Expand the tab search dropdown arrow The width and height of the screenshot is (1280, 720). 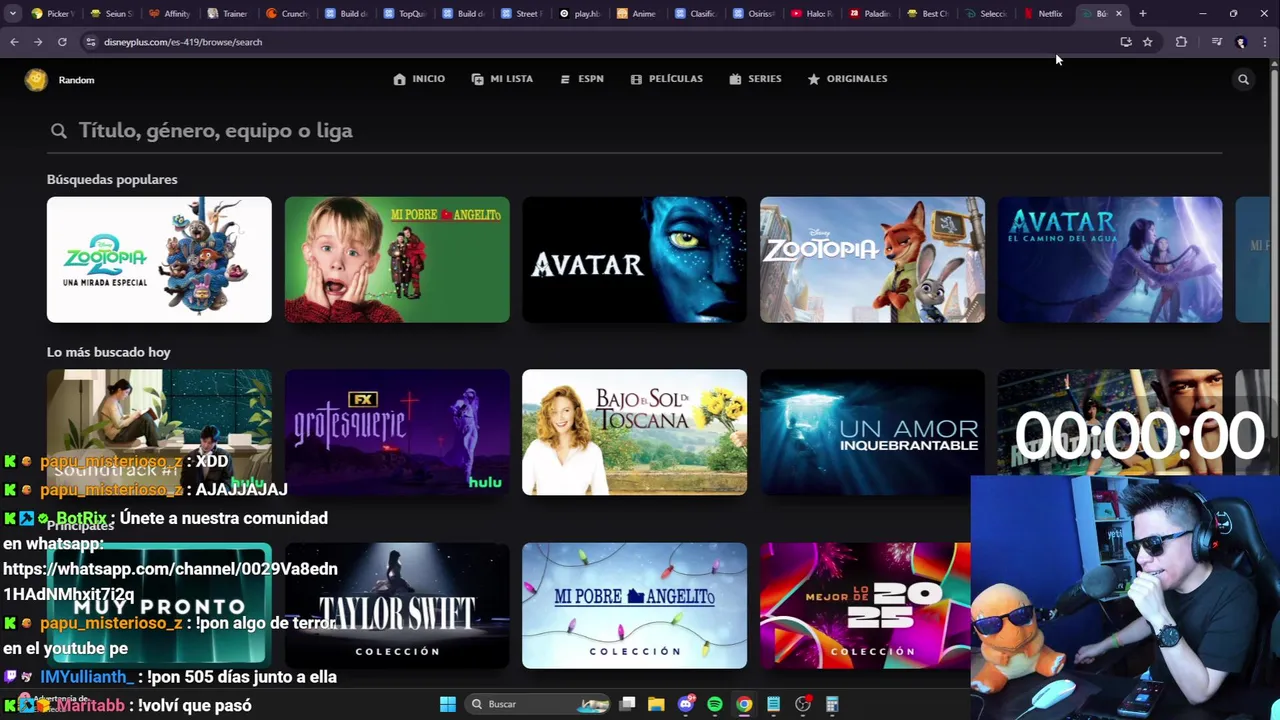tap(12, 14)
